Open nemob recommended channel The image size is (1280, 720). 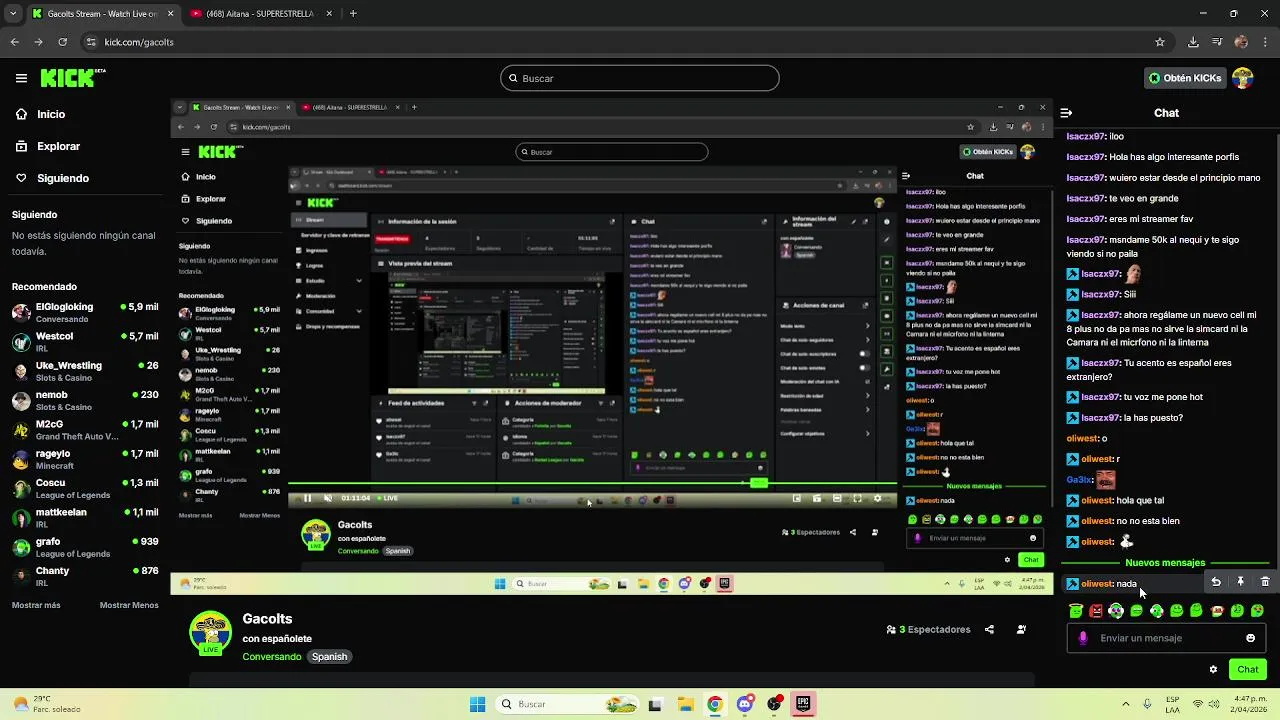pos(85,400)
